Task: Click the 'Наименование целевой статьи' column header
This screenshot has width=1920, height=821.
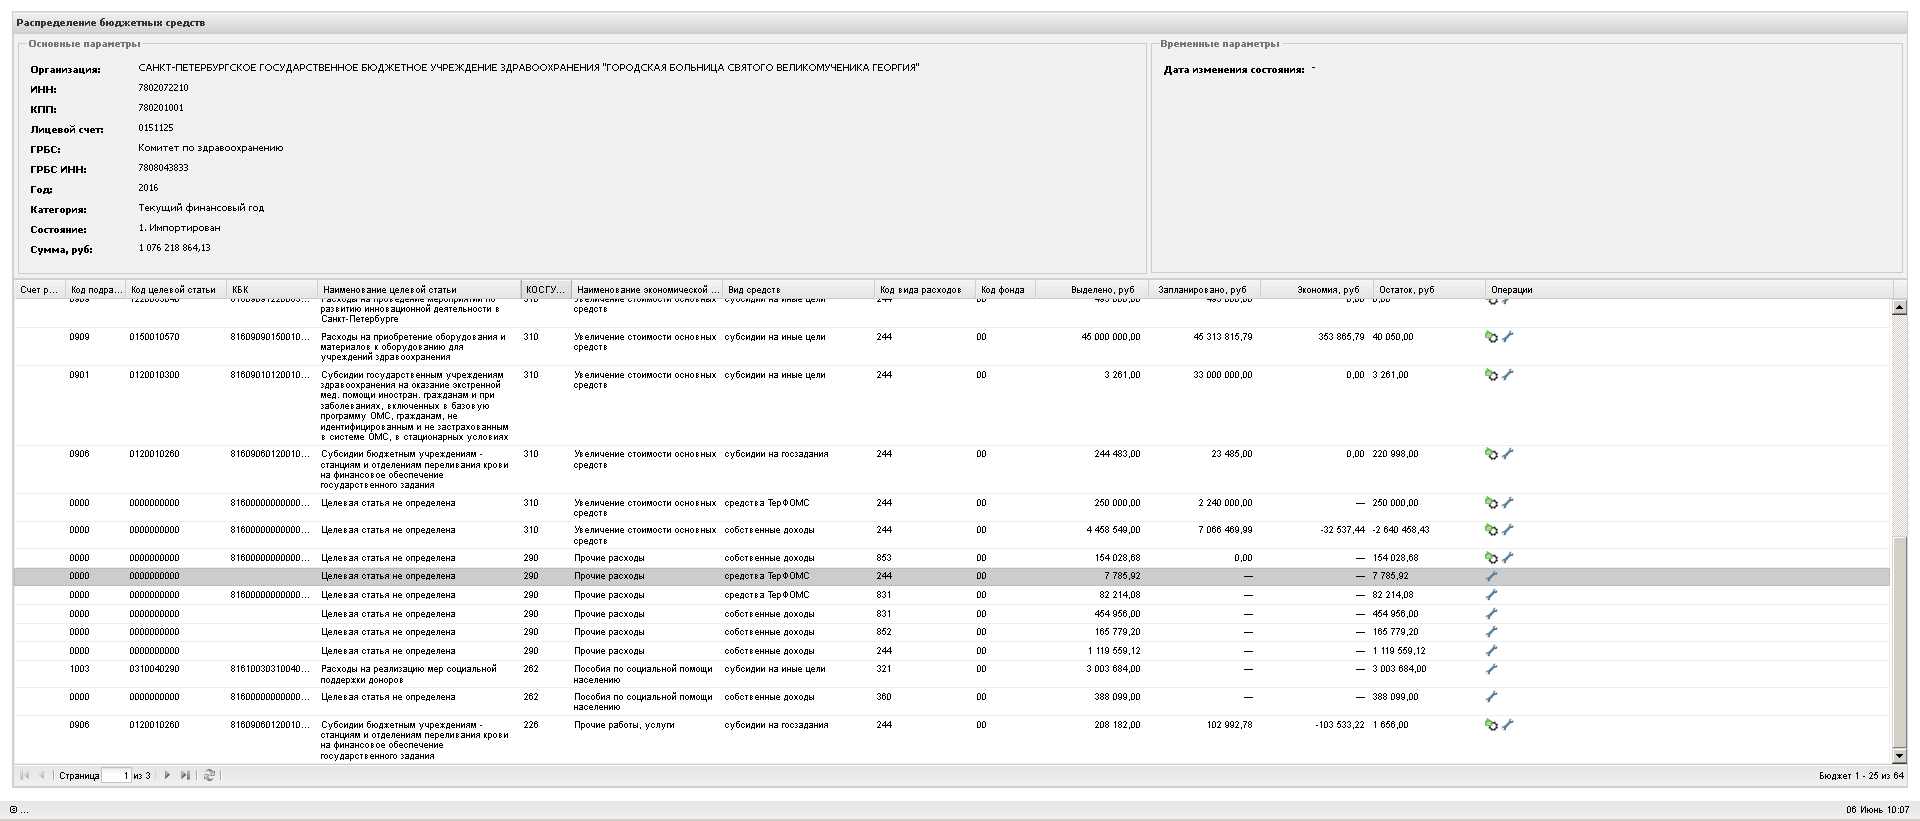Action: [419, 290]
